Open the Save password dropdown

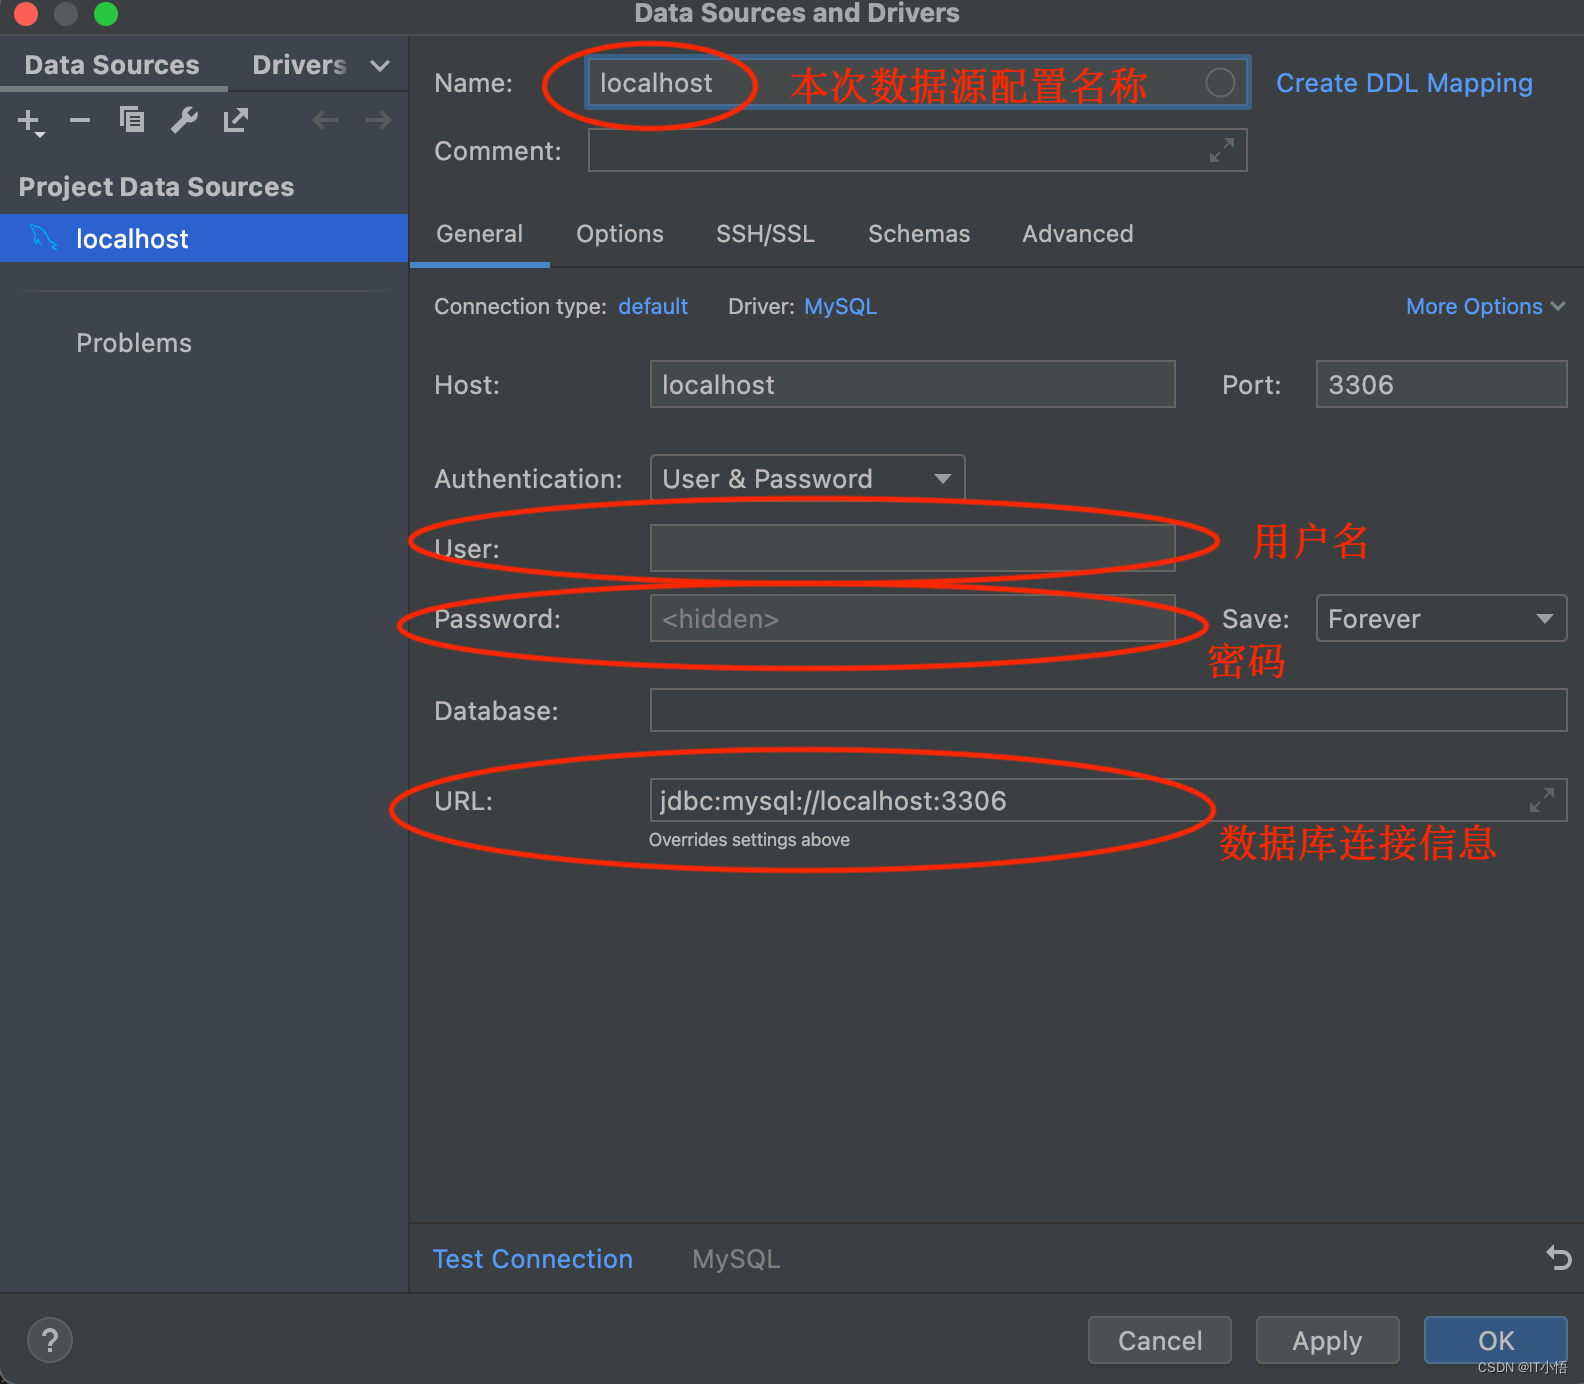(x=1441, y=619)
